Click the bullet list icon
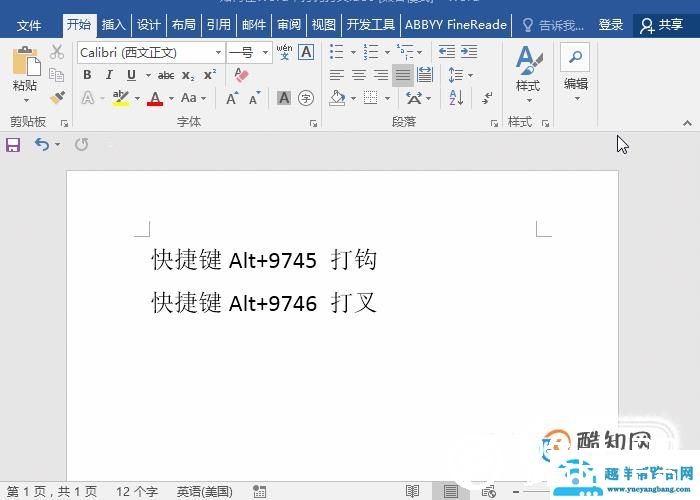Viewport: 700px width, 500px height. 337,52
